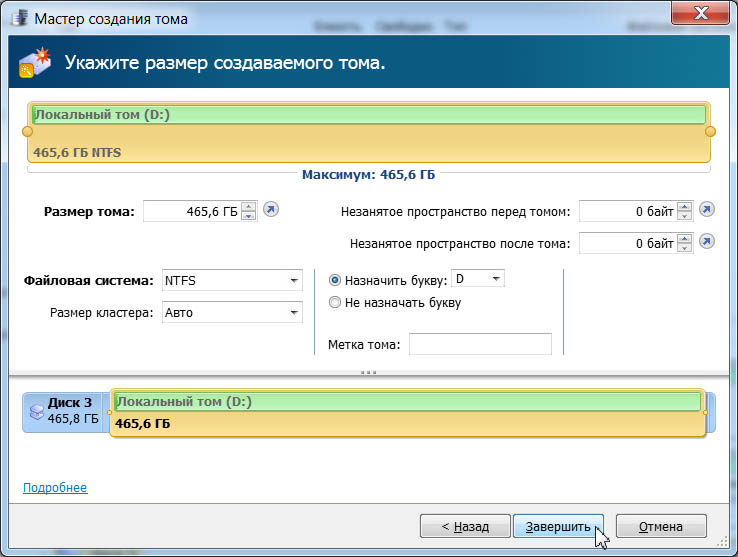The width and height of the screenshot is (738, 557).
Task: Click the left handle of the volume size bar
Action: [x=27, y=131]
